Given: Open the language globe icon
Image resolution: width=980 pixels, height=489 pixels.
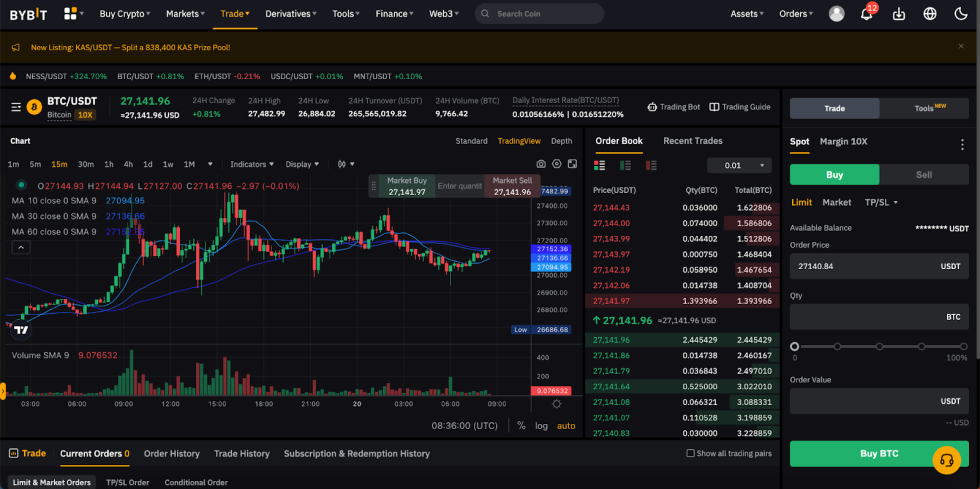Looking at the screenshot, I should click(930, 14).
